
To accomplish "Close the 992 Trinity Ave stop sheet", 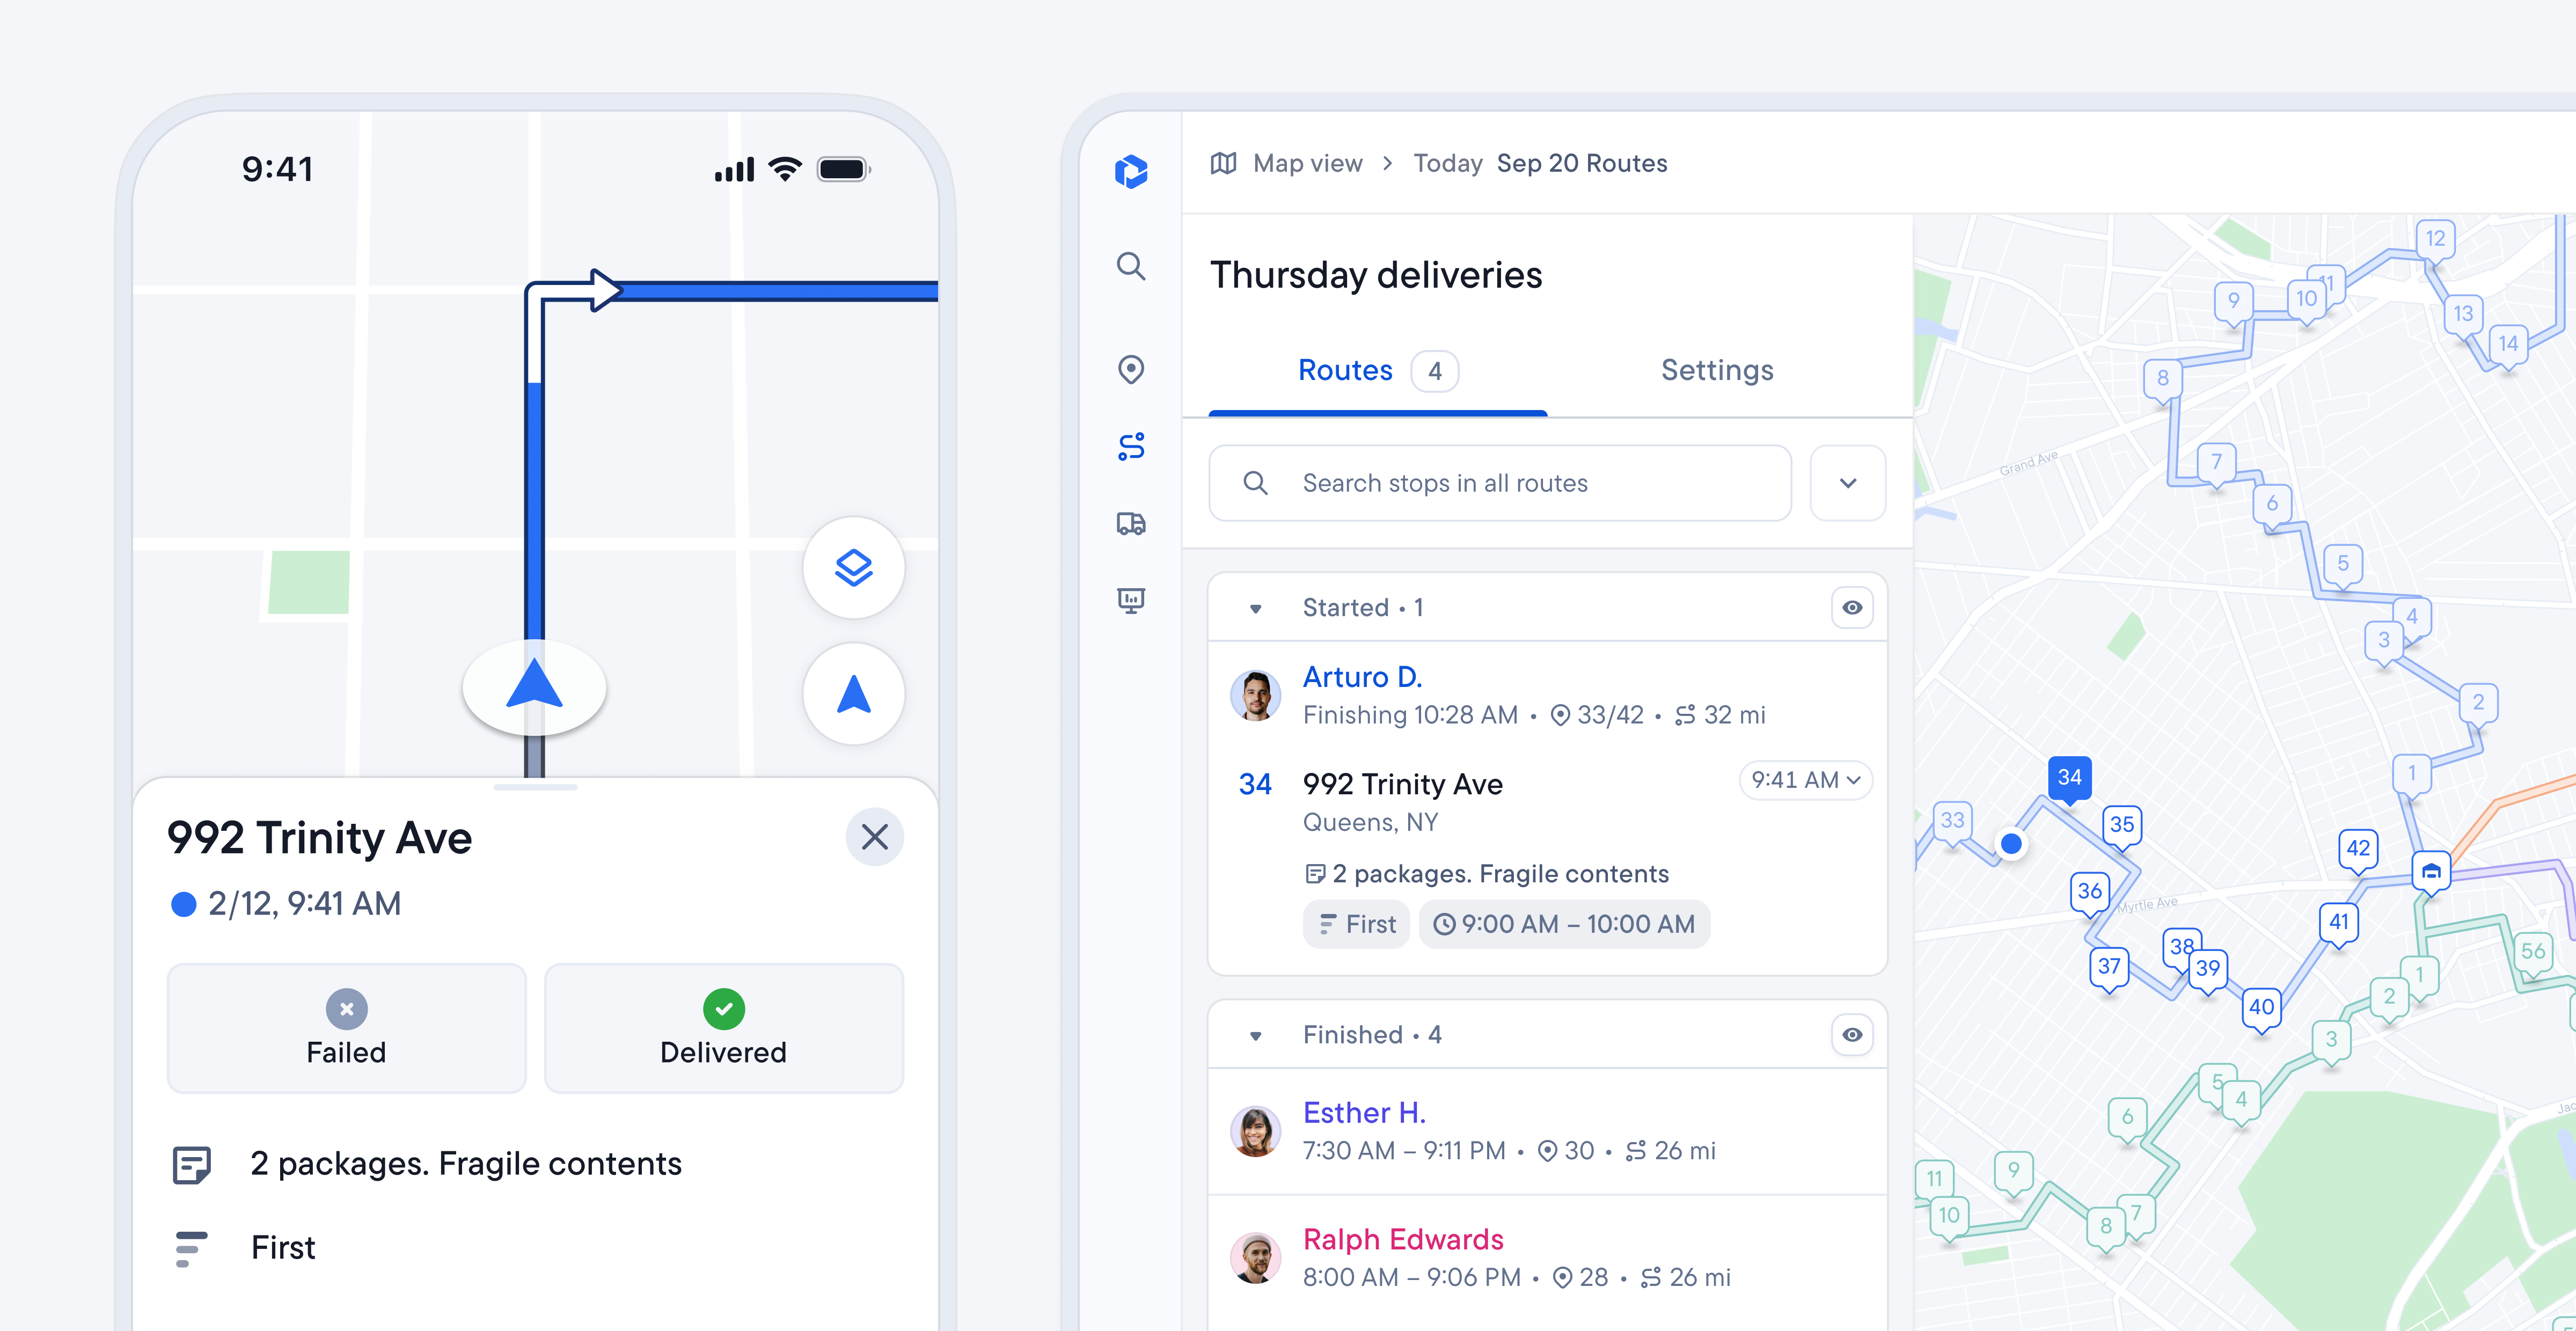I will (874, 837).
